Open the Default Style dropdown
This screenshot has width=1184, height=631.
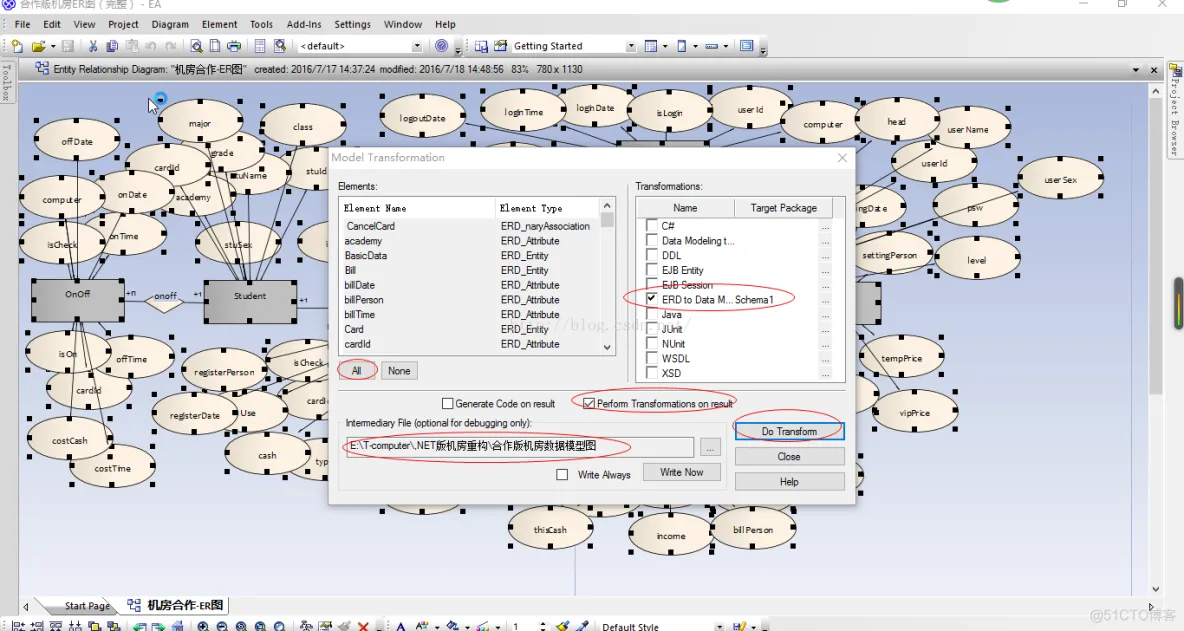point(719,626)
